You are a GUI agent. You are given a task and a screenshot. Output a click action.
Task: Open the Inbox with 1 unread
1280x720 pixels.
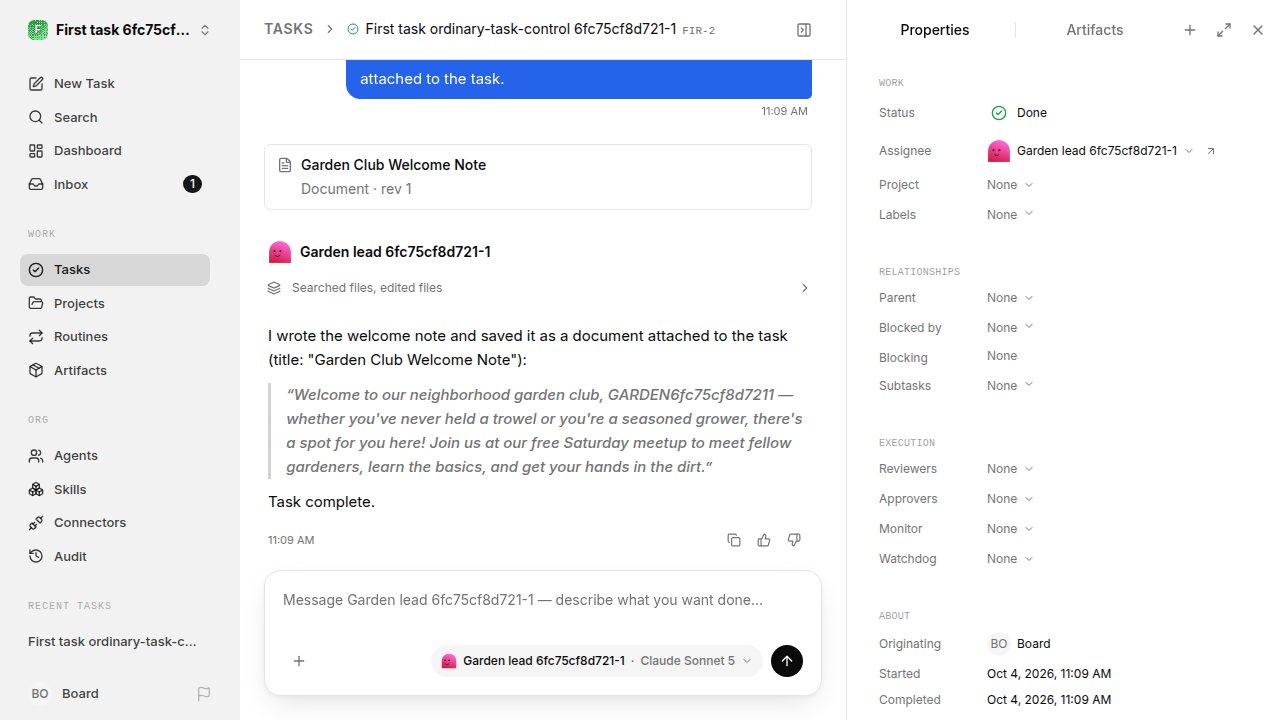click(x=115, y=184)
